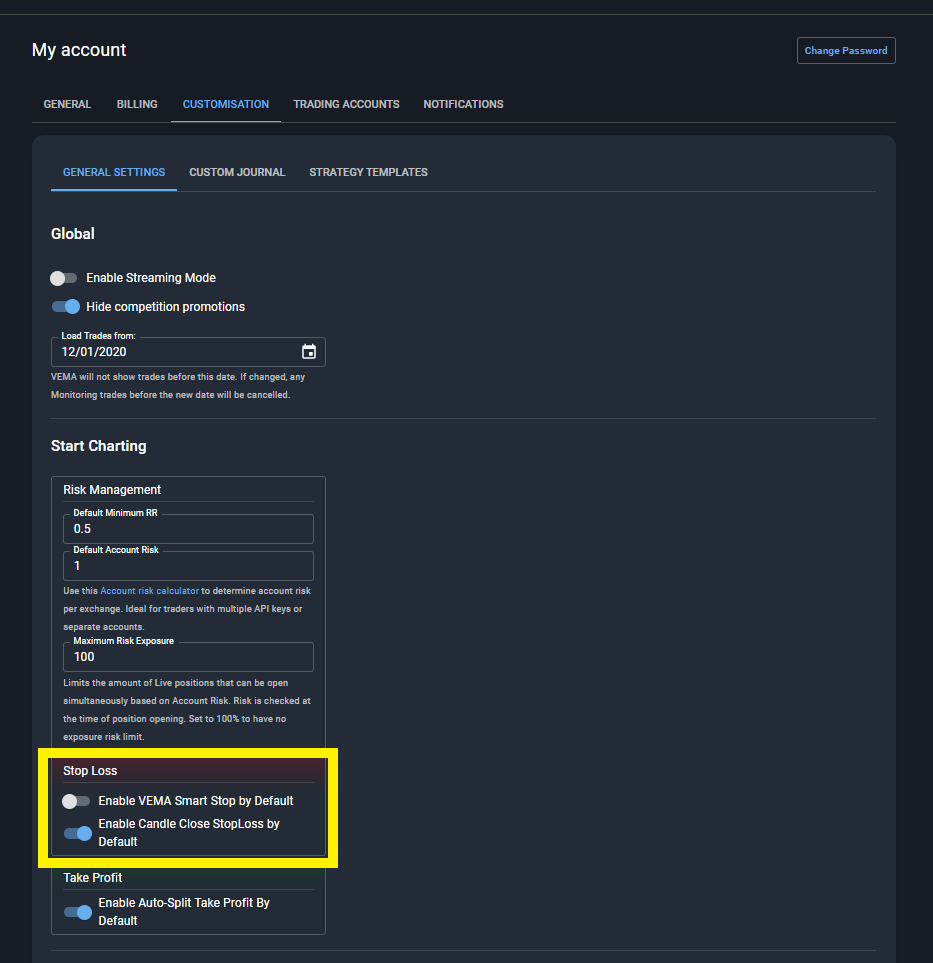Disable Candle Close StopLoss by Default
This screenshot has height=963, width=933.
(x=78, y=833)
